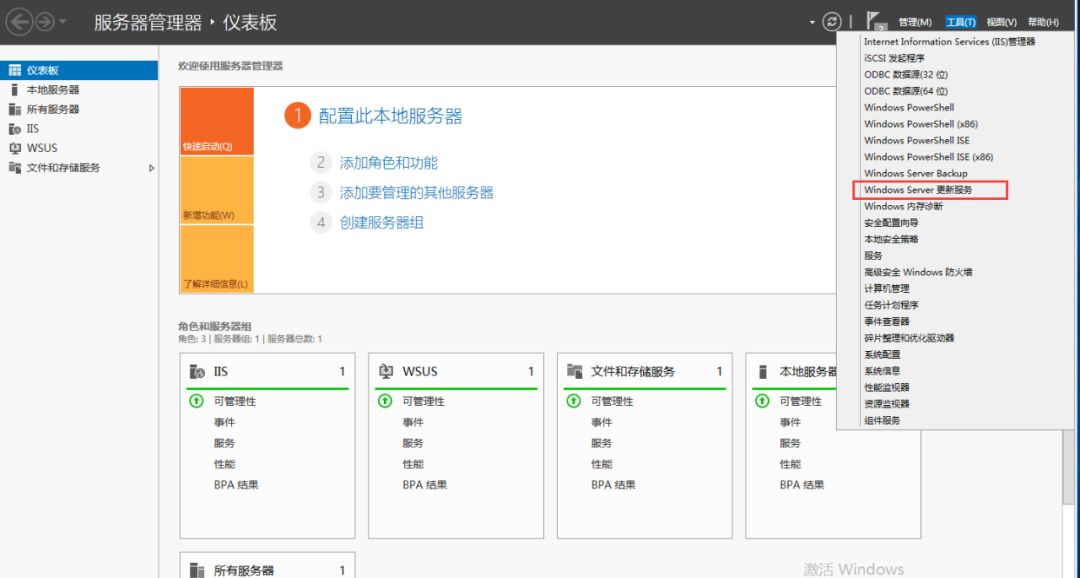
Task: Choose Windows PowerShell ISE menu entry
Action: coord(917,141)
